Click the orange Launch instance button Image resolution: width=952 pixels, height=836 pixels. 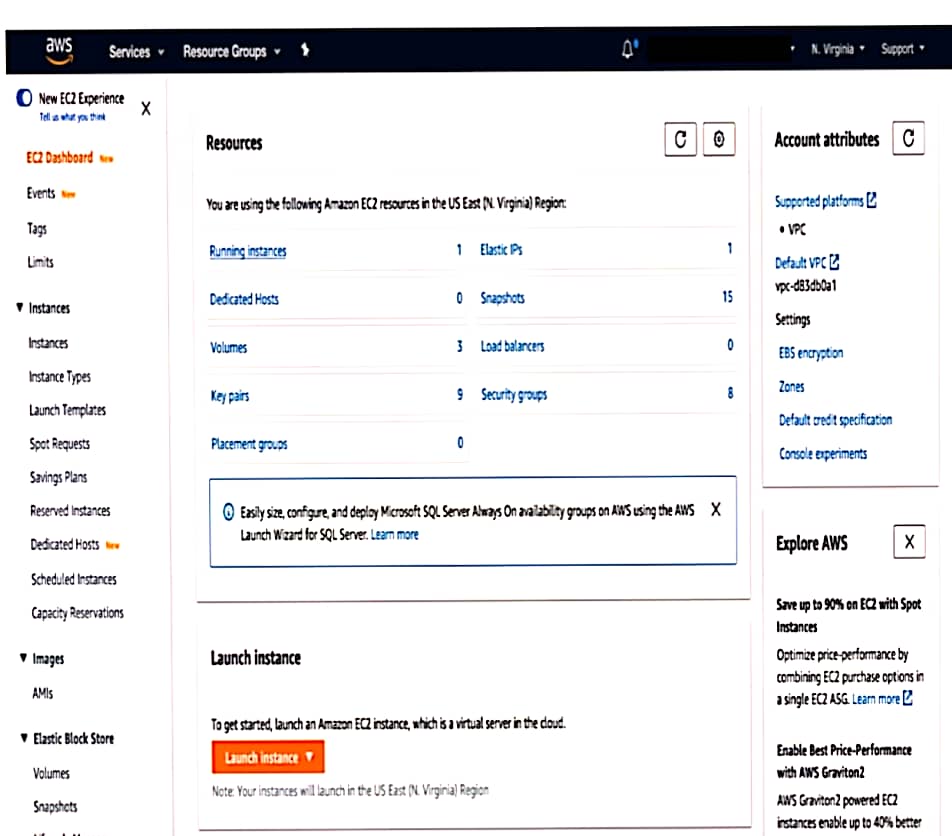268,756
